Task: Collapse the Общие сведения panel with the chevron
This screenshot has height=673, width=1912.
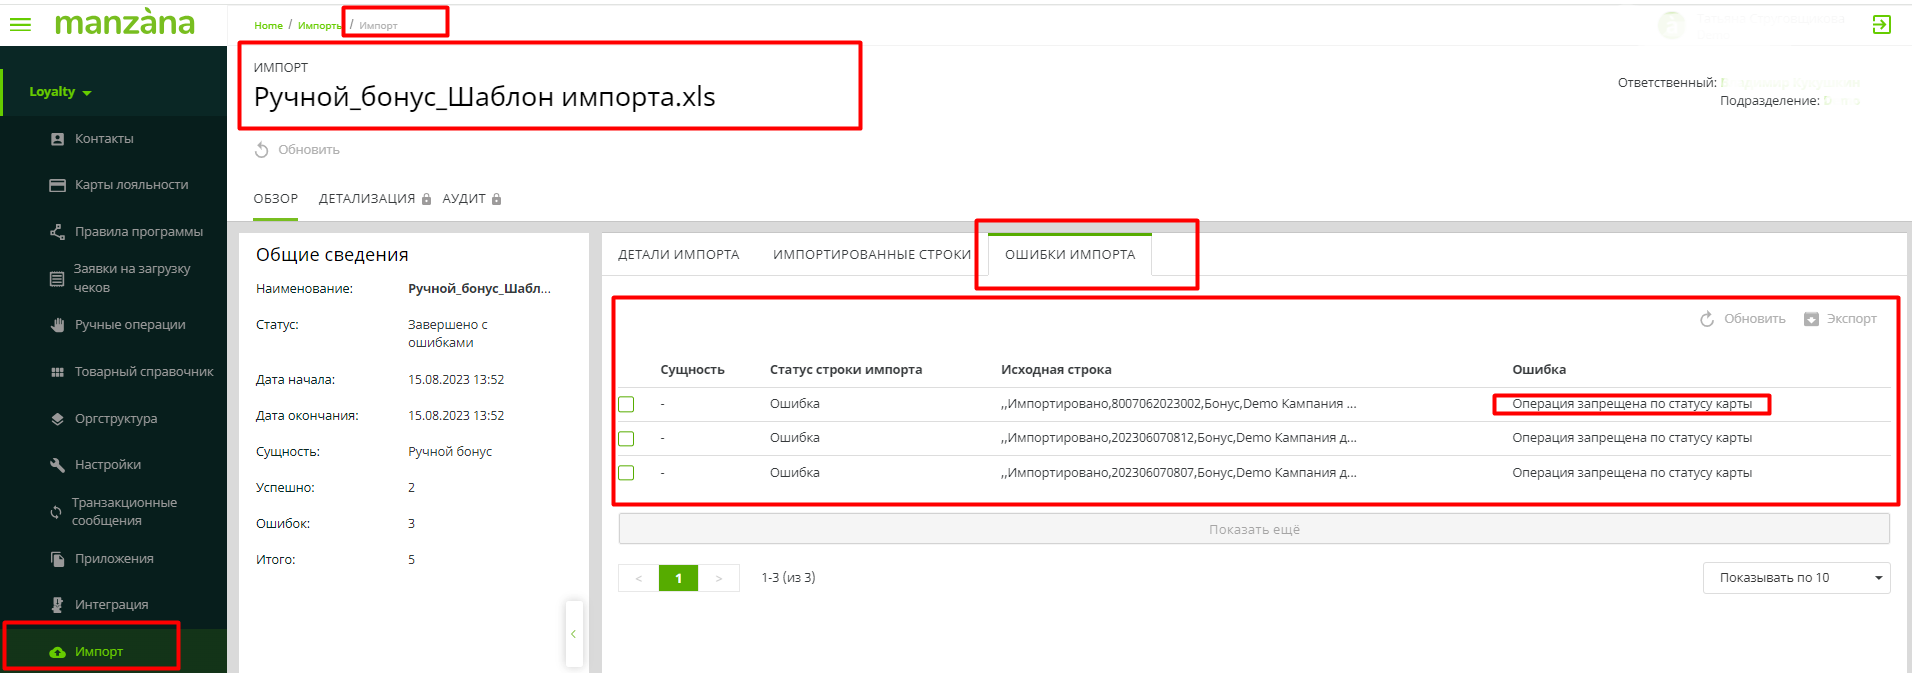Action: pos(573,633)
